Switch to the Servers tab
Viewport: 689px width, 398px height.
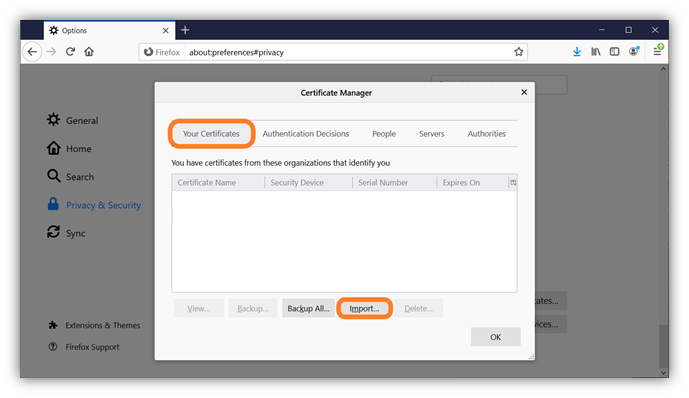pos(432,134)
